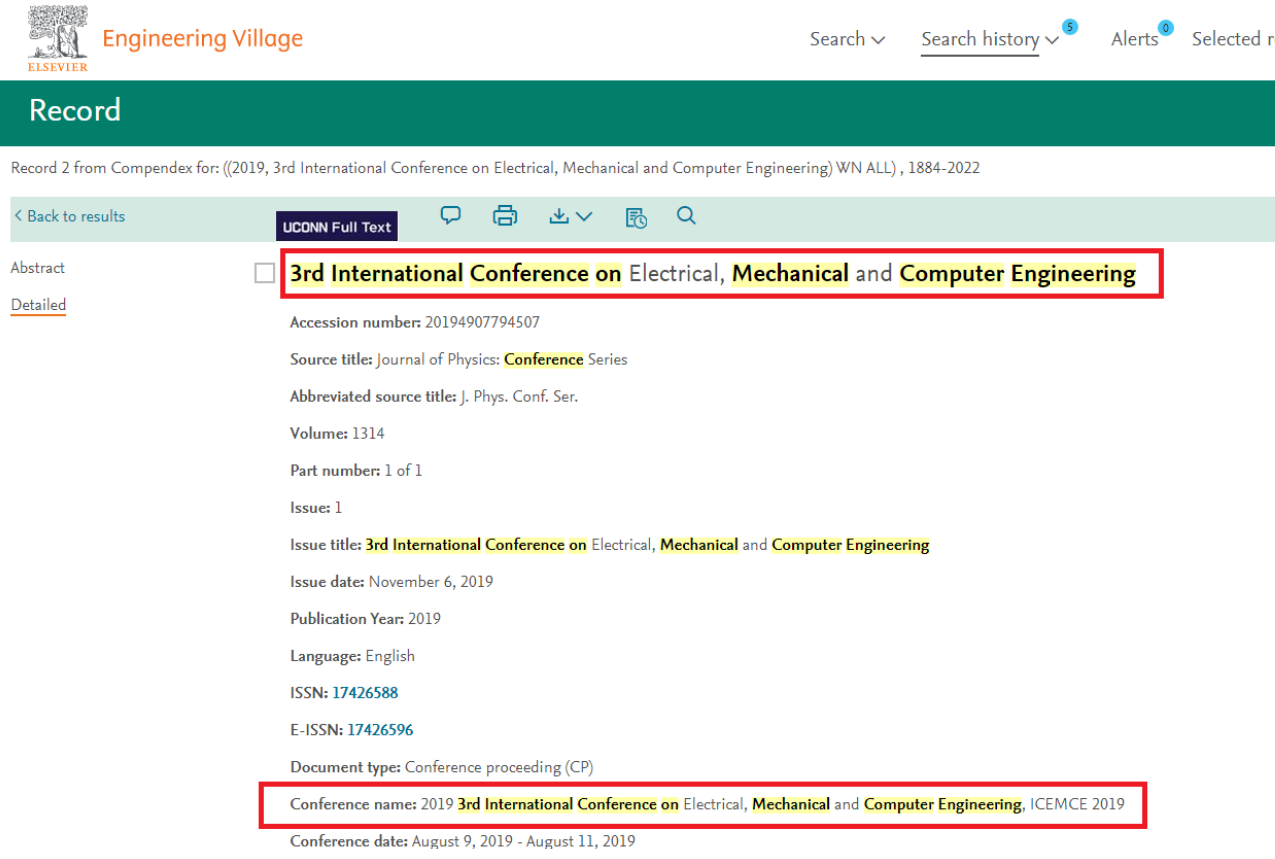Check the record selection checkbox

click(x=265, y=273)
